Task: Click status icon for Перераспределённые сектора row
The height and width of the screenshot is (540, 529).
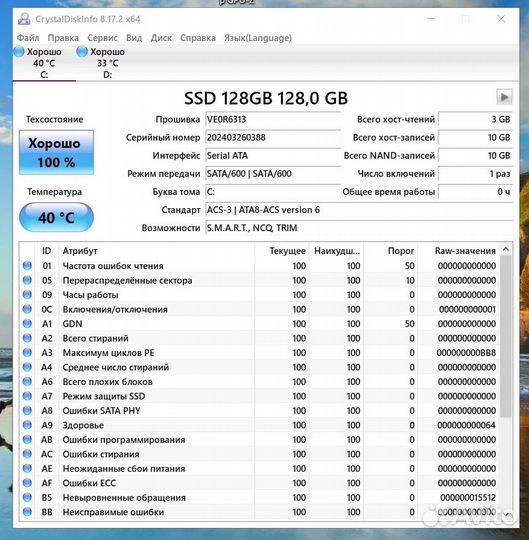Action: pos(27,280)
